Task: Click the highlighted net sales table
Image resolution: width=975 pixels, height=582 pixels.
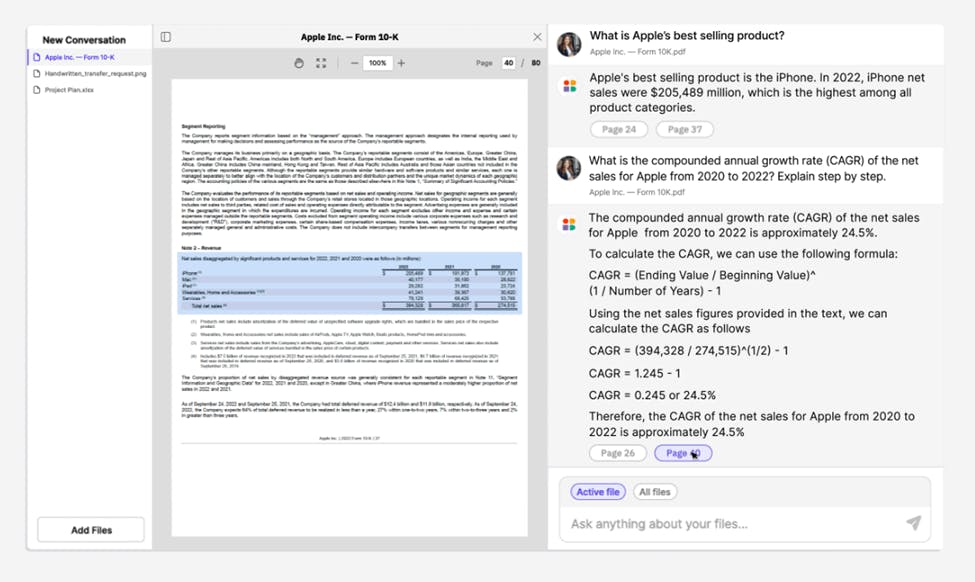Action: tap(349, 283)
